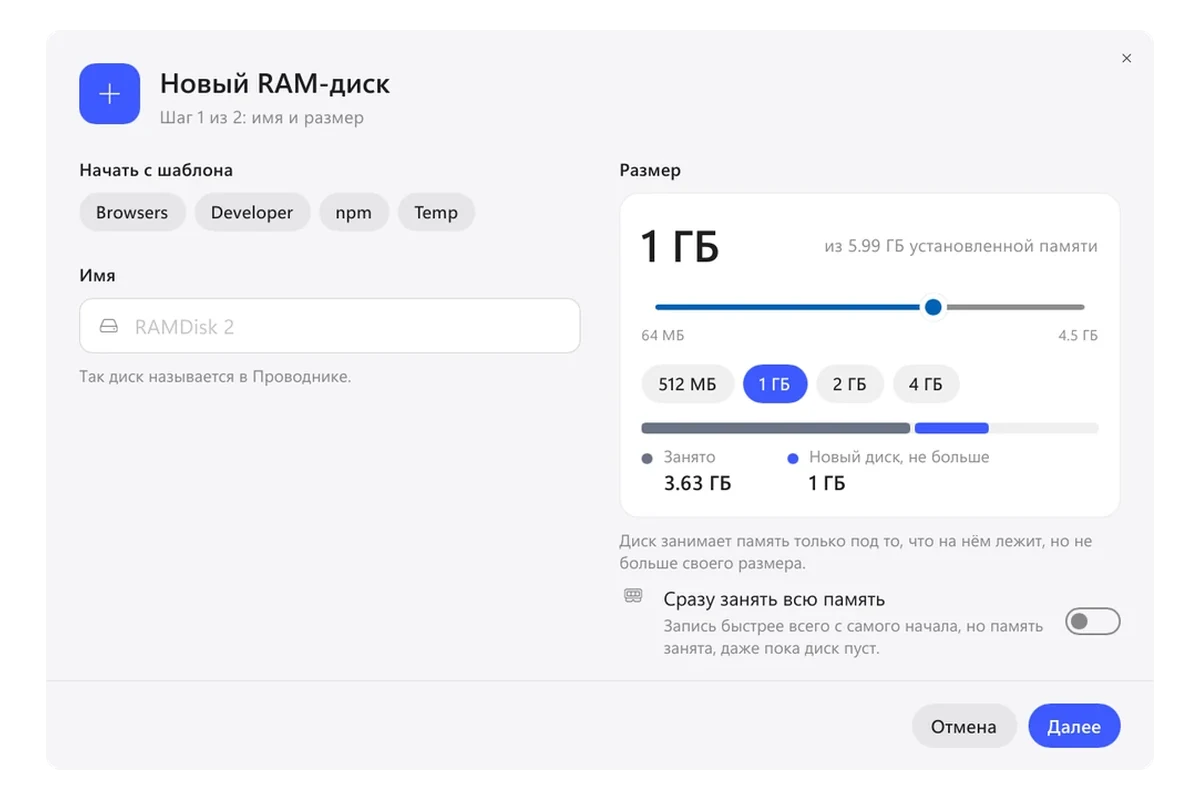
Task: Click the large 1 ГБ size value
Action: 680,246
